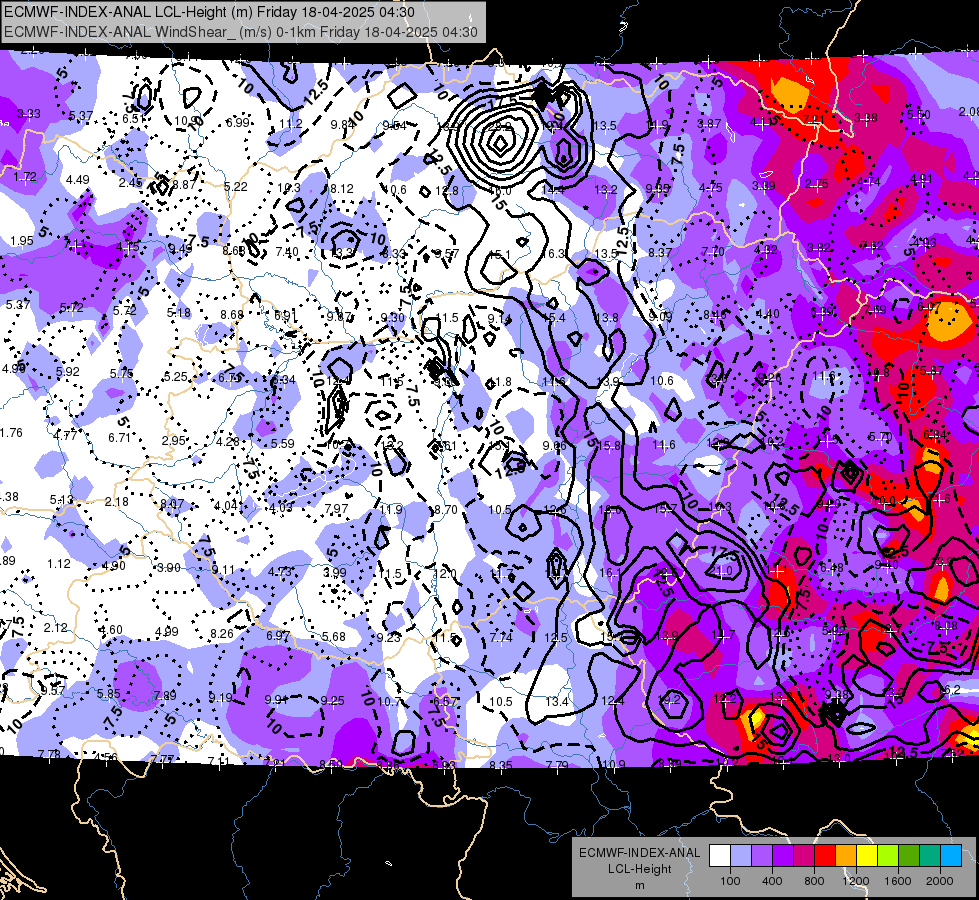The height and width of the screenshot is (900, 979).
Task: Click the map value 1.12
Action: 59,563
